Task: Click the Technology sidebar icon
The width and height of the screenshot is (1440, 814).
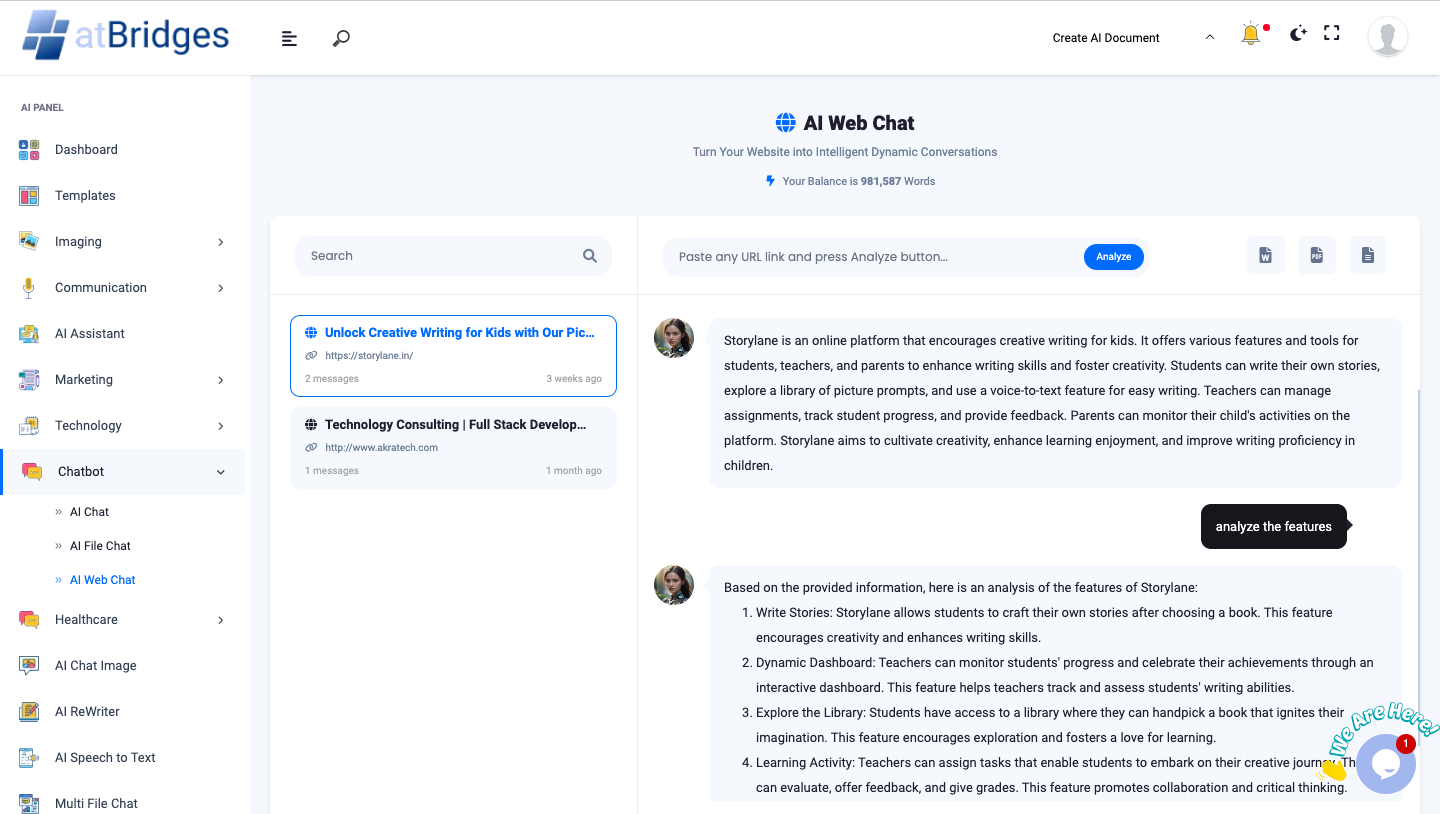Action: click(29, 426)
